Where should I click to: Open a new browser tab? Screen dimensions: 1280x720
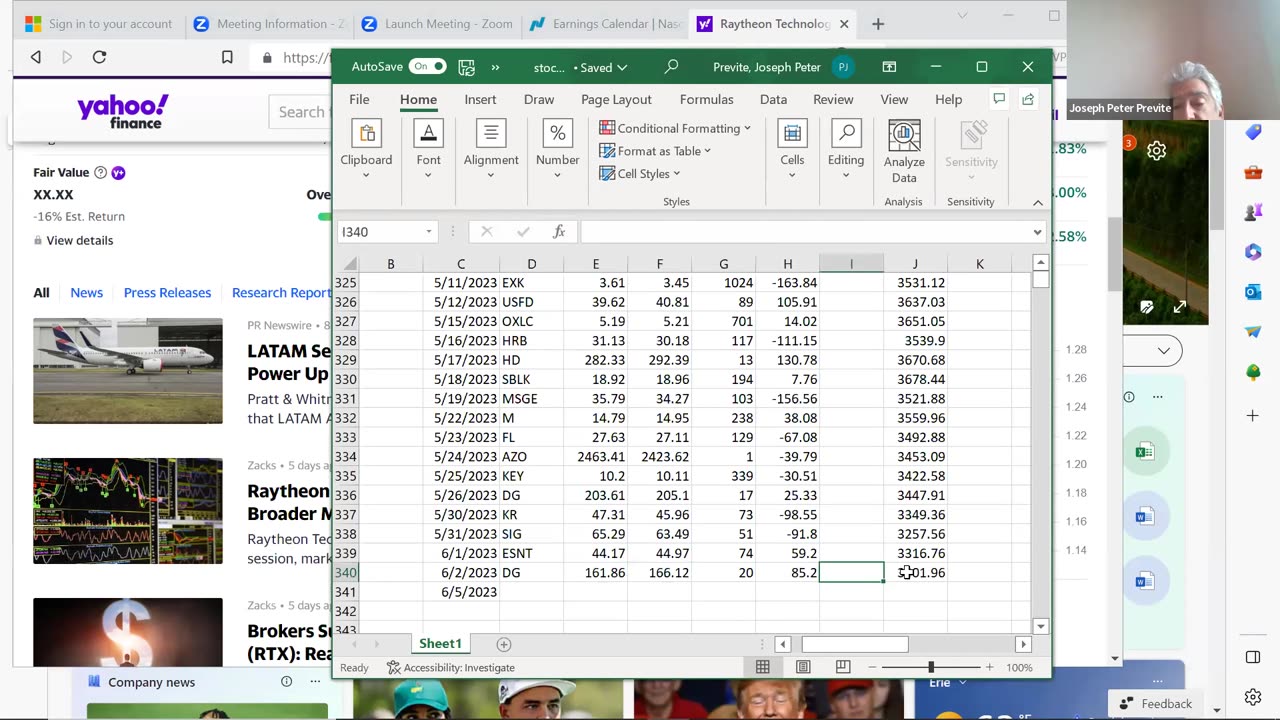coord(878,24)
